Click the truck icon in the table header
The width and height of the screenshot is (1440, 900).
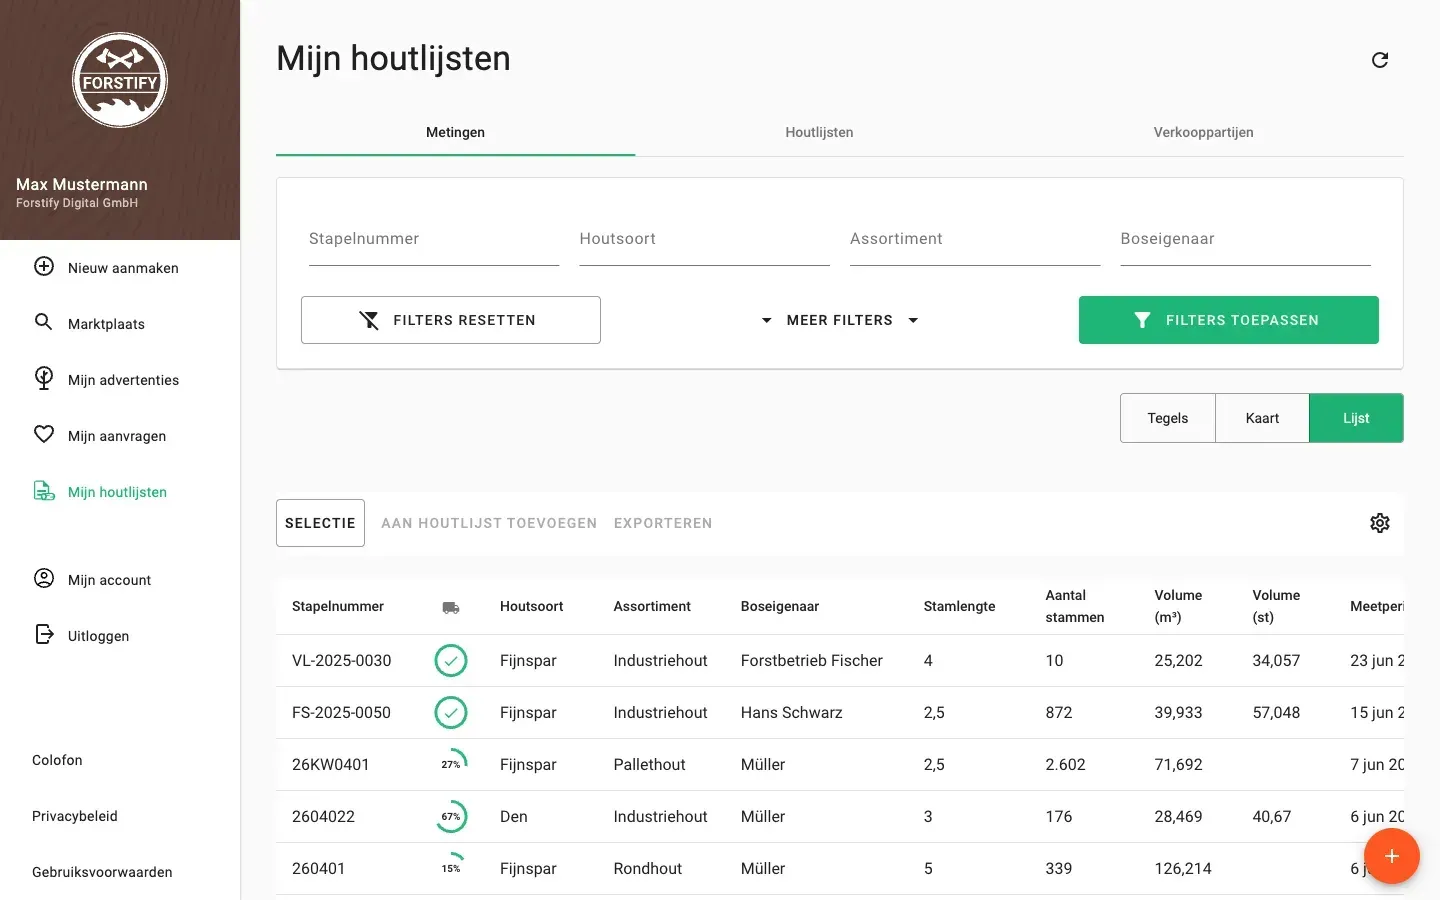pos(451,607)
